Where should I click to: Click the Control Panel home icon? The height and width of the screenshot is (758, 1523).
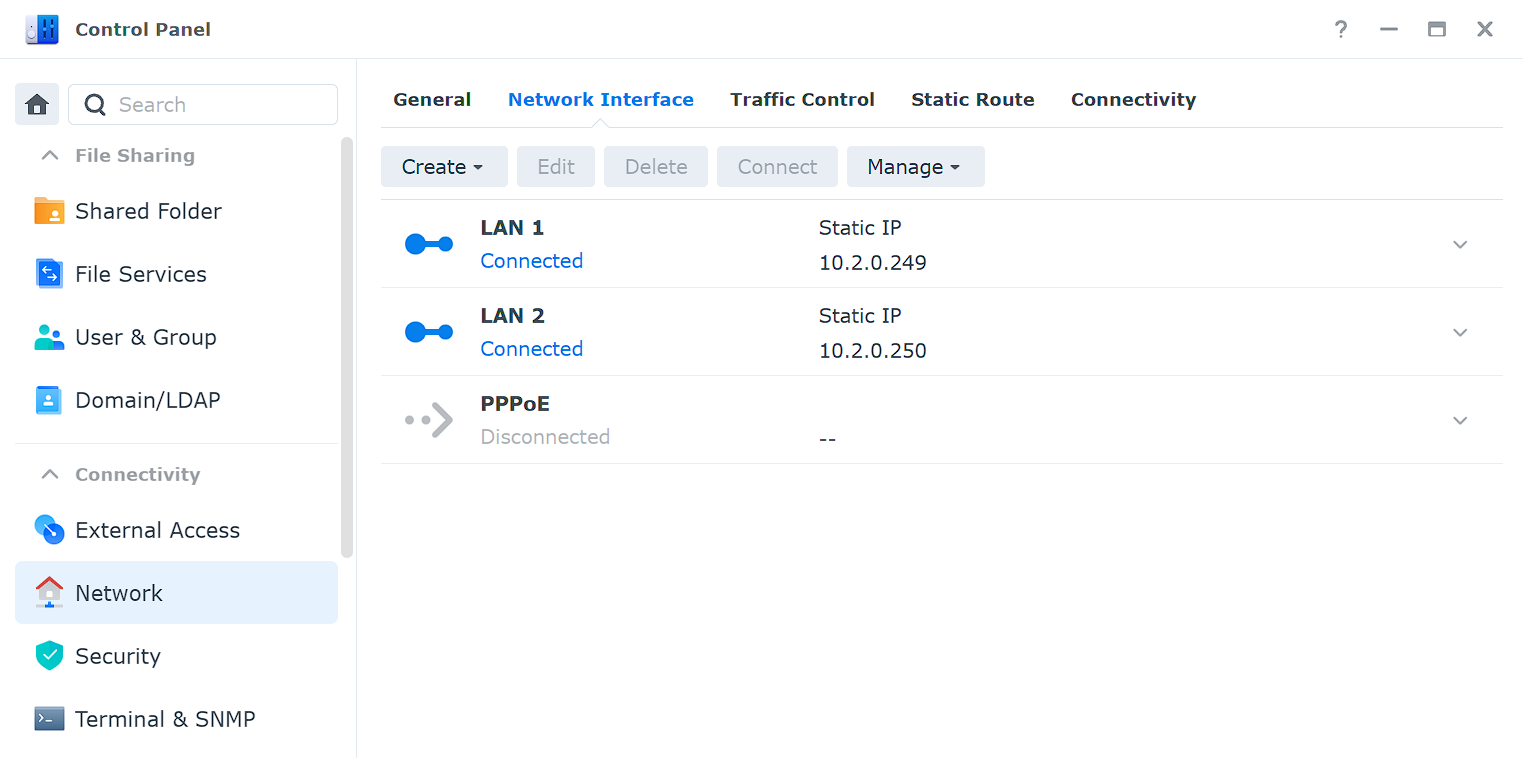click(x=36, y=104)
